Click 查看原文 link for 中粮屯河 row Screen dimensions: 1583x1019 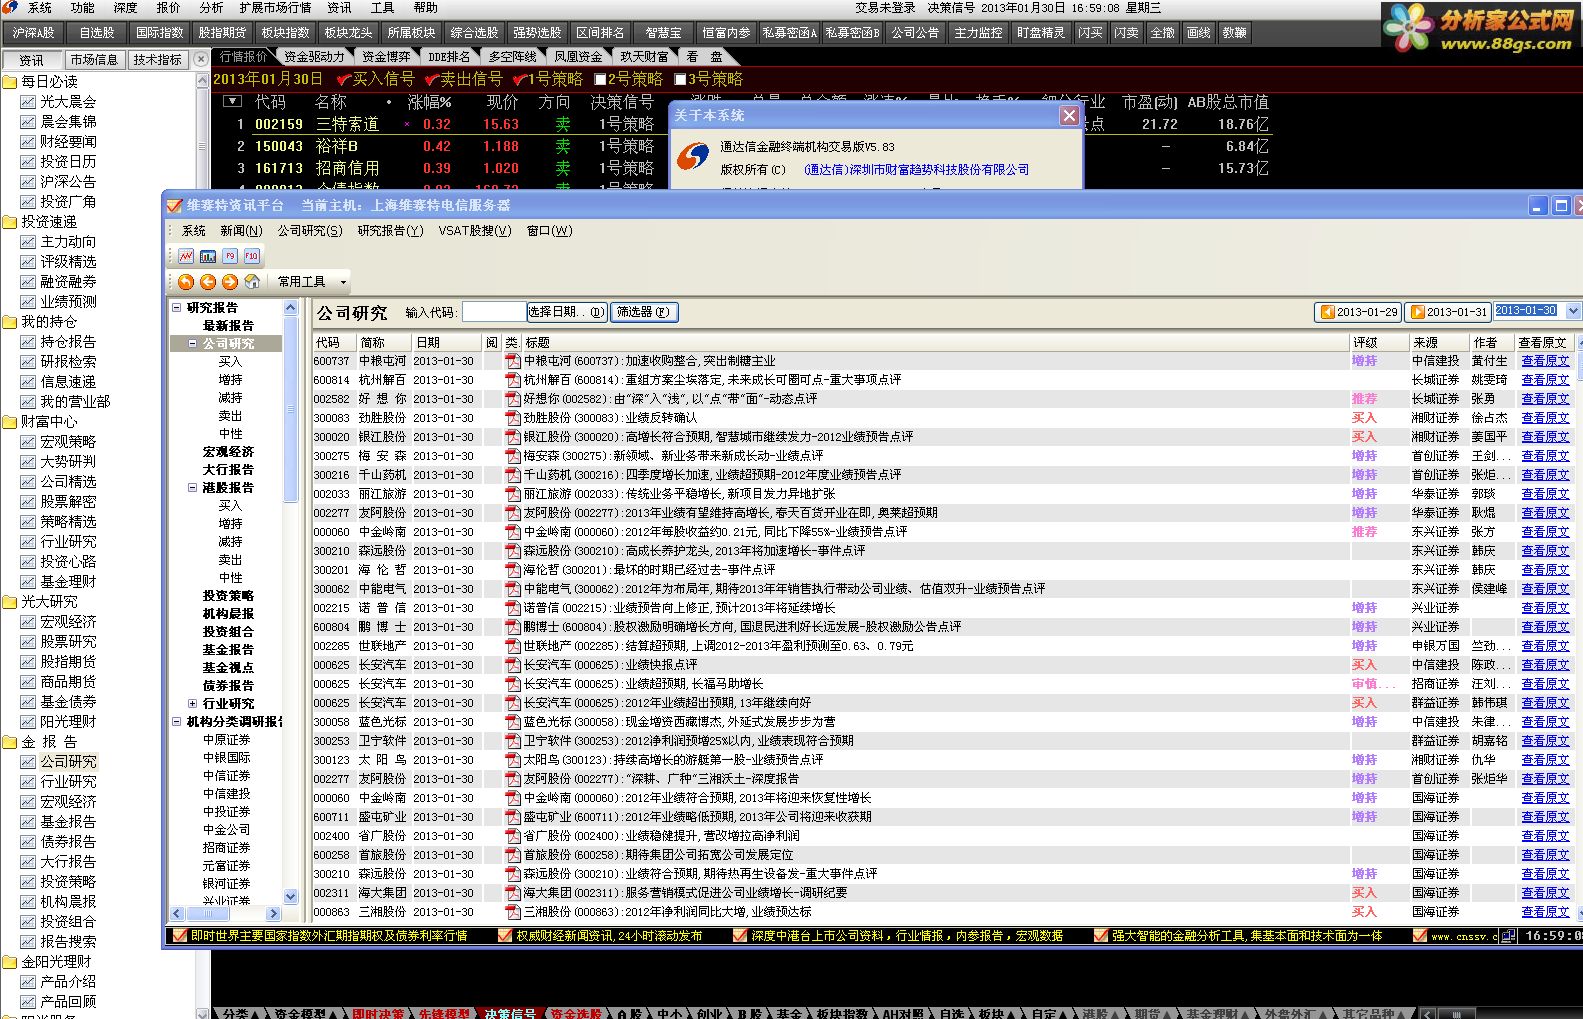(x=1545, y=361)
